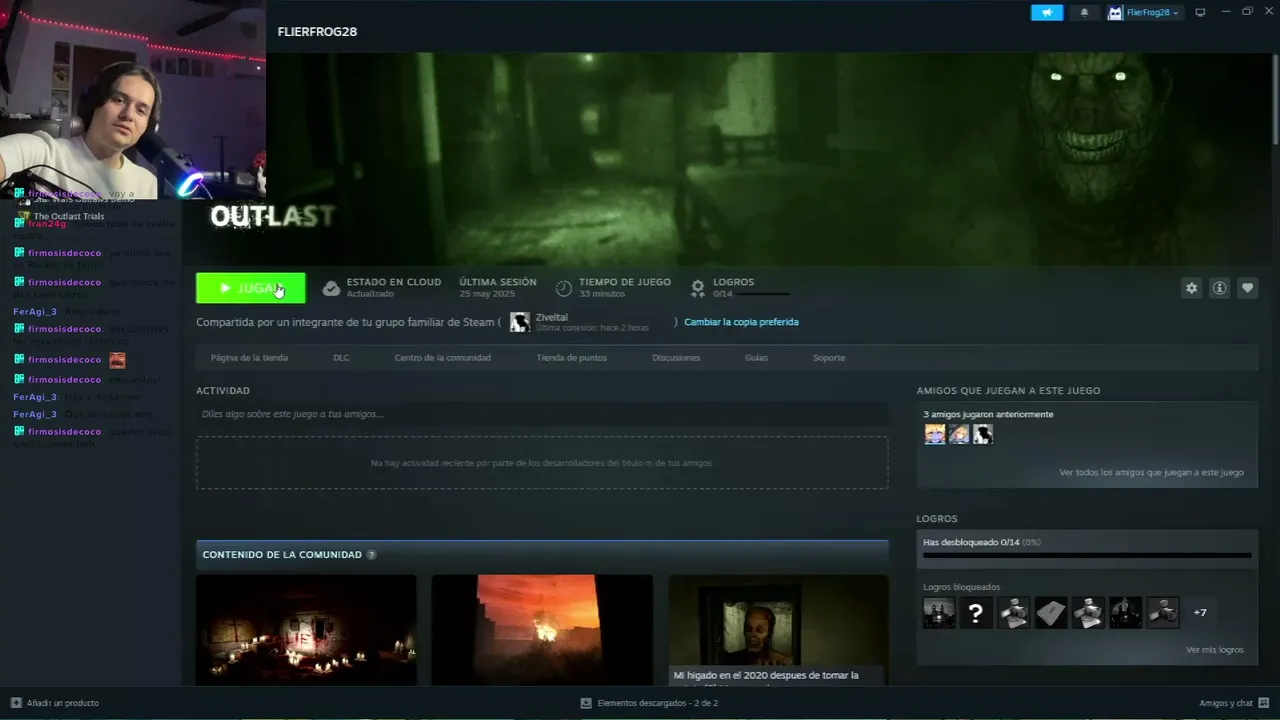Click the 'ÚLTIMA SESIÓN' 25 may 2025 text

(498, 287)
